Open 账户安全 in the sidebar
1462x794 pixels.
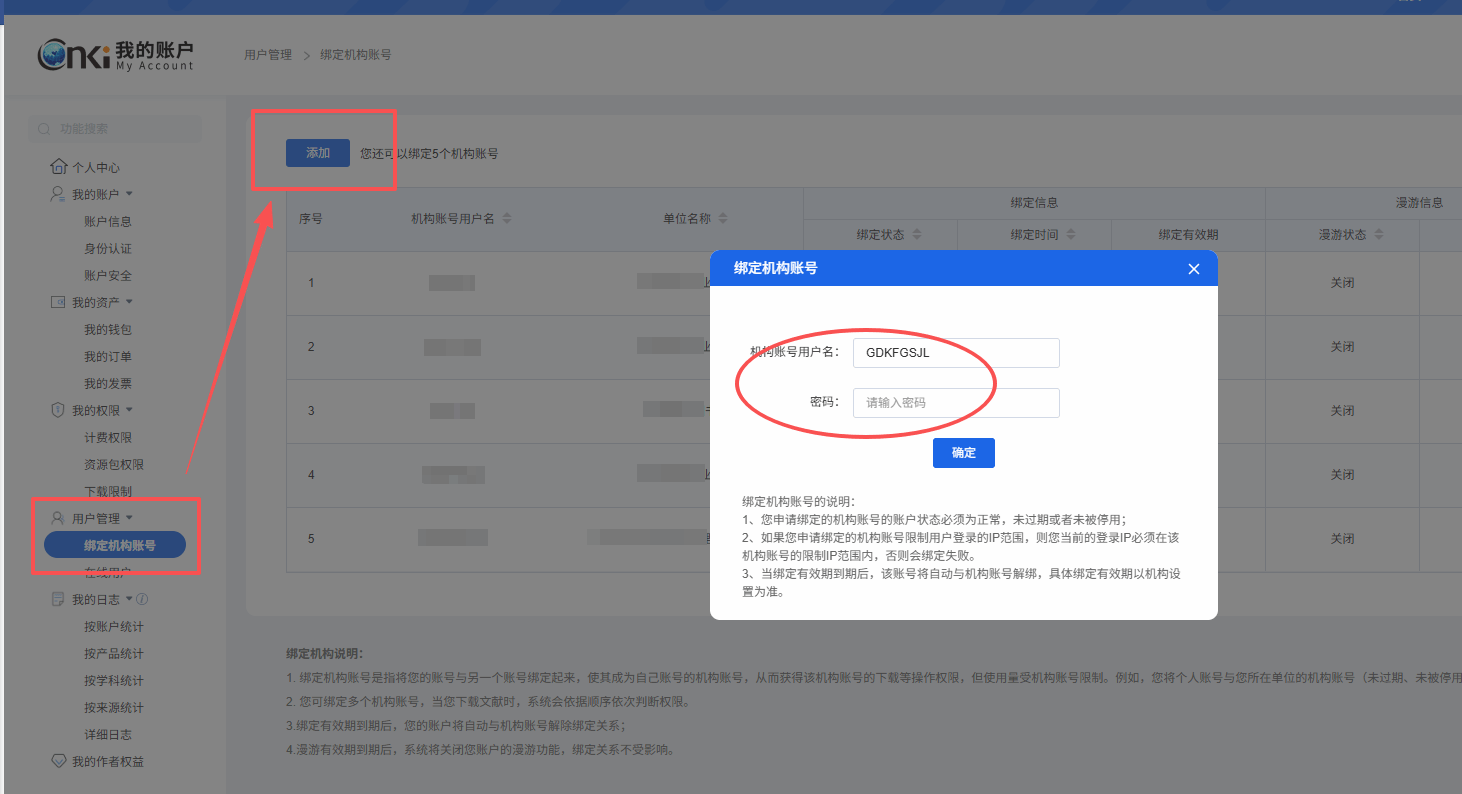108,275
